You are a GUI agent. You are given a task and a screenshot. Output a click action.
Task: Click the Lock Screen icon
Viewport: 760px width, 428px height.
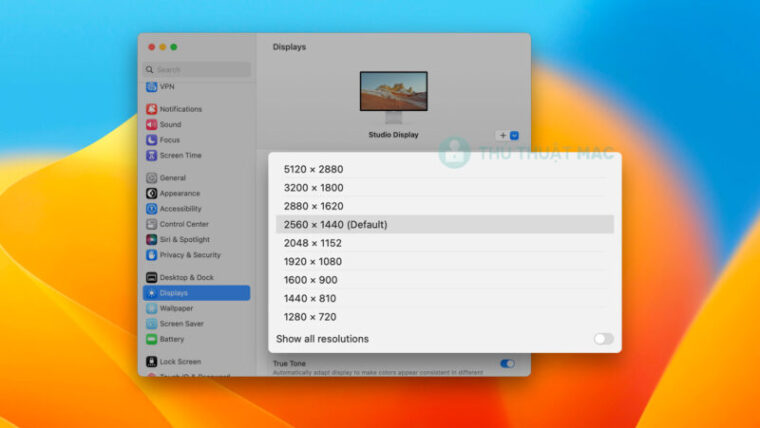(x=152, y=362)
